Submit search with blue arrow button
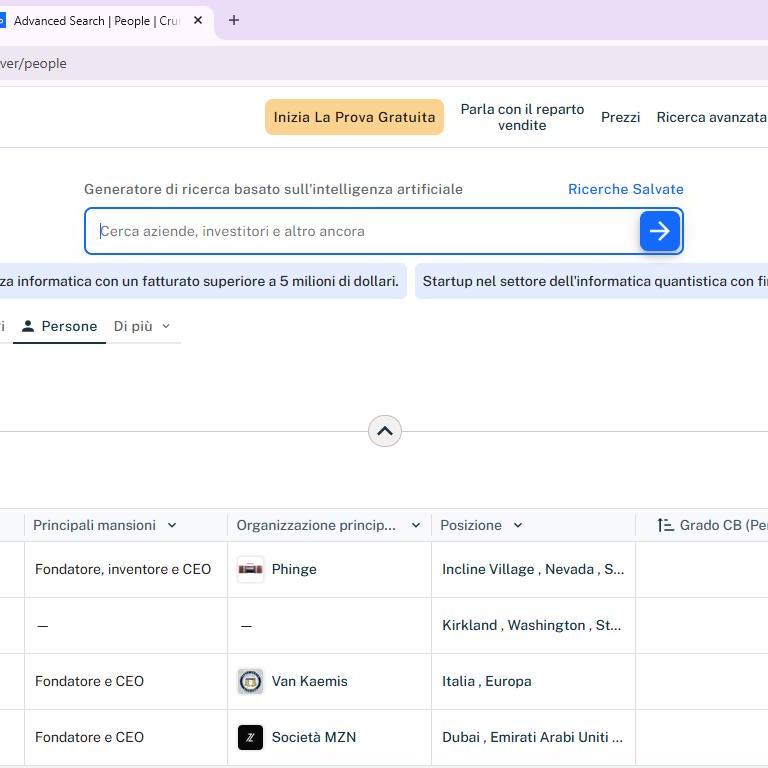Viewport: 768px width, 768px height. (659, 231)
